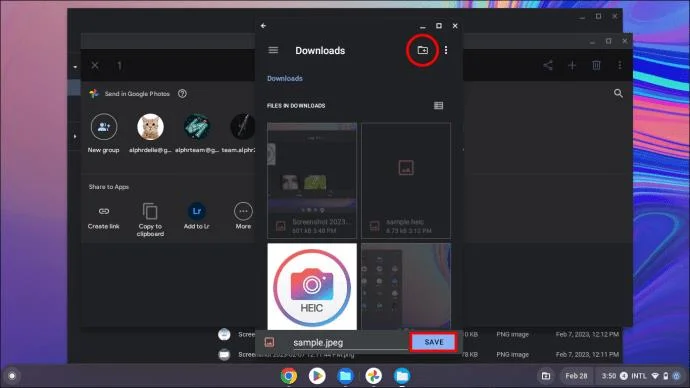This screenshot has height=388, width=690.
Task: Switch to list view in Files in Downloads
Action: [x=438, y=106]
